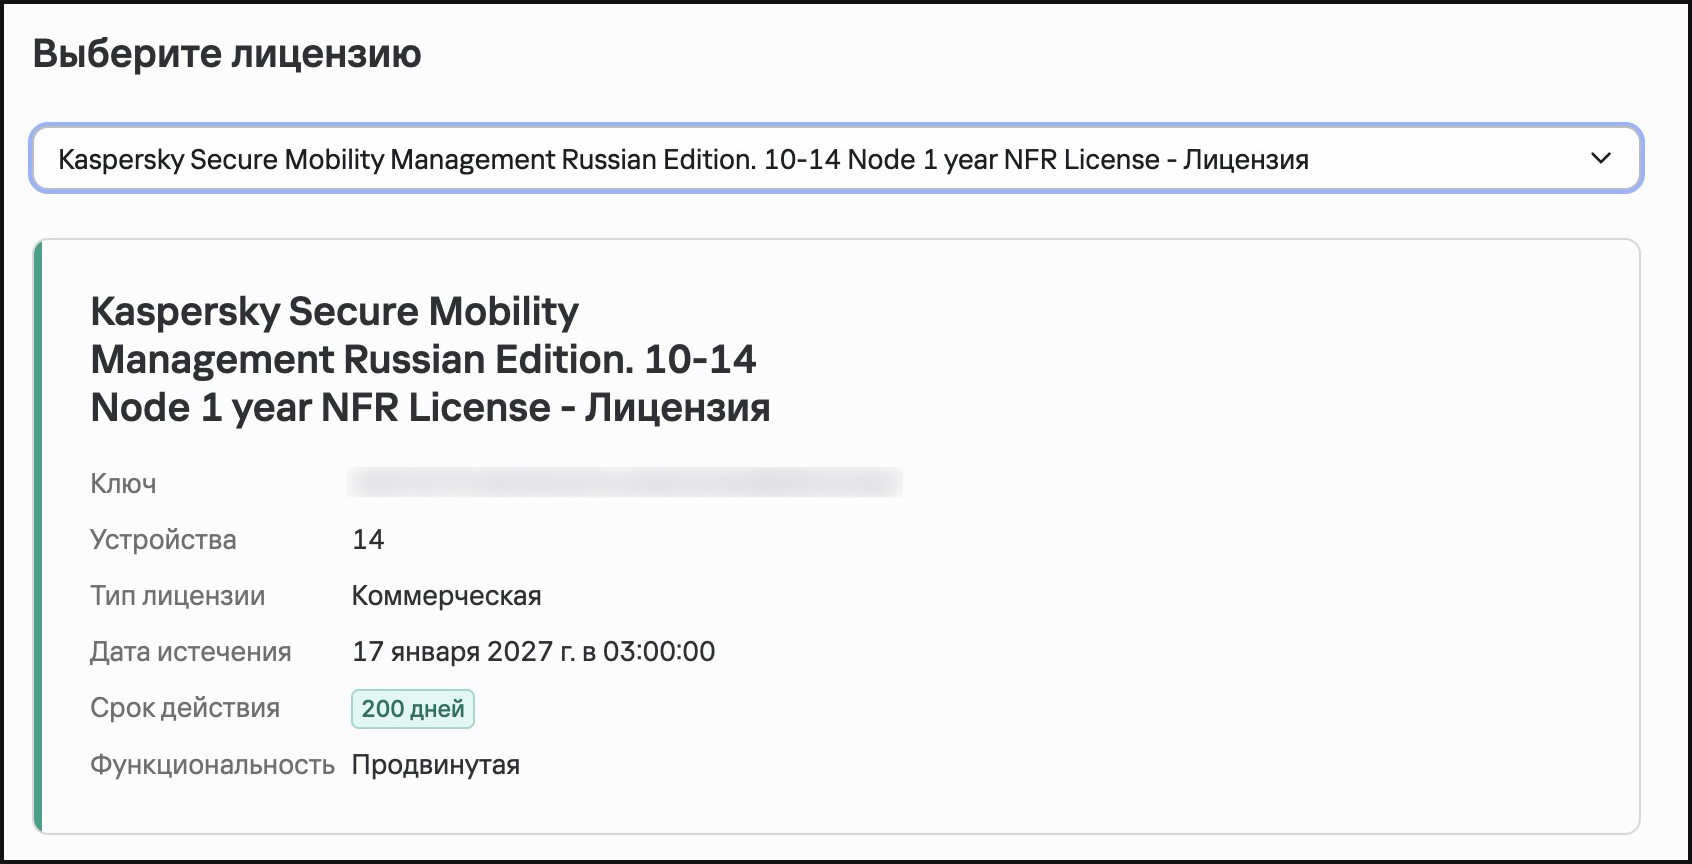Image resolution: width=1692 pixels, height=864 pixels.
Task: Click the "Коммерческая" license type value
Action: click(x=447, y=596)
